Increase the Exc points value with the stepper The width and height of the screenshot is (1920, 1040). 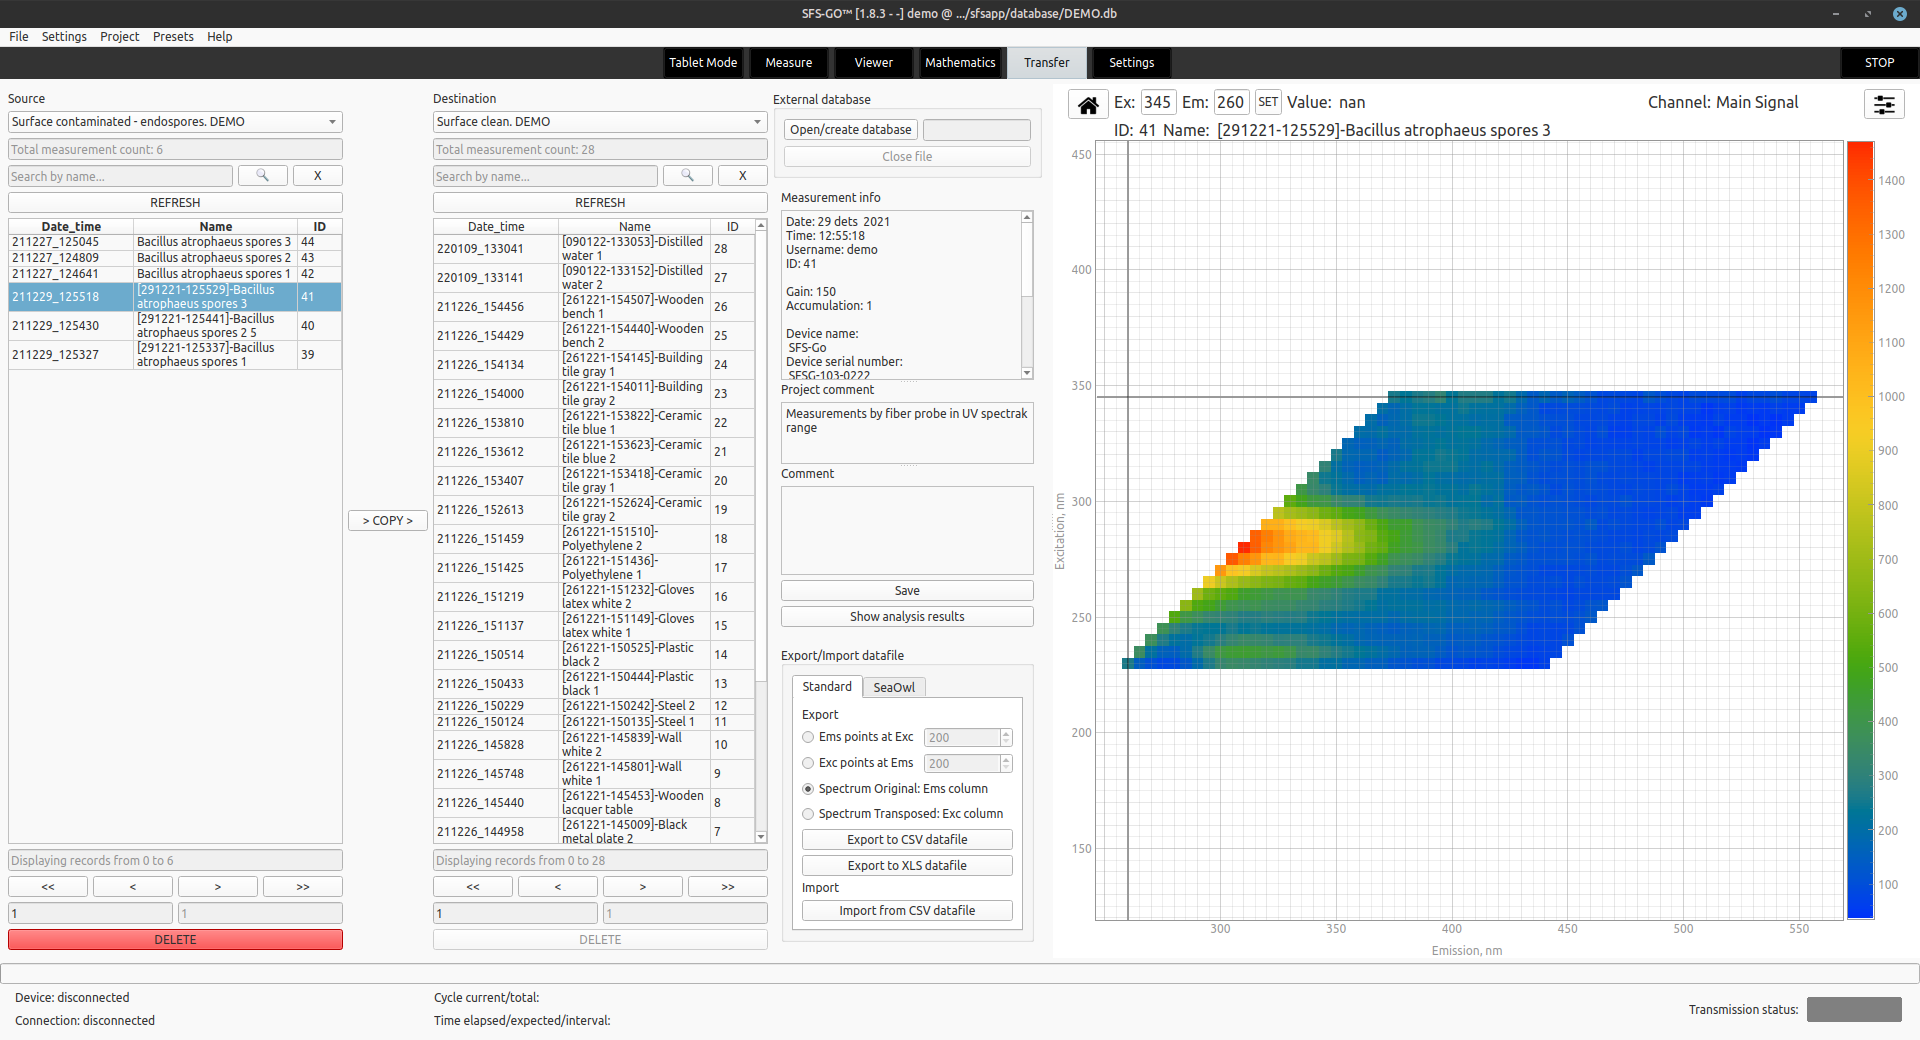click(1006, 758)
